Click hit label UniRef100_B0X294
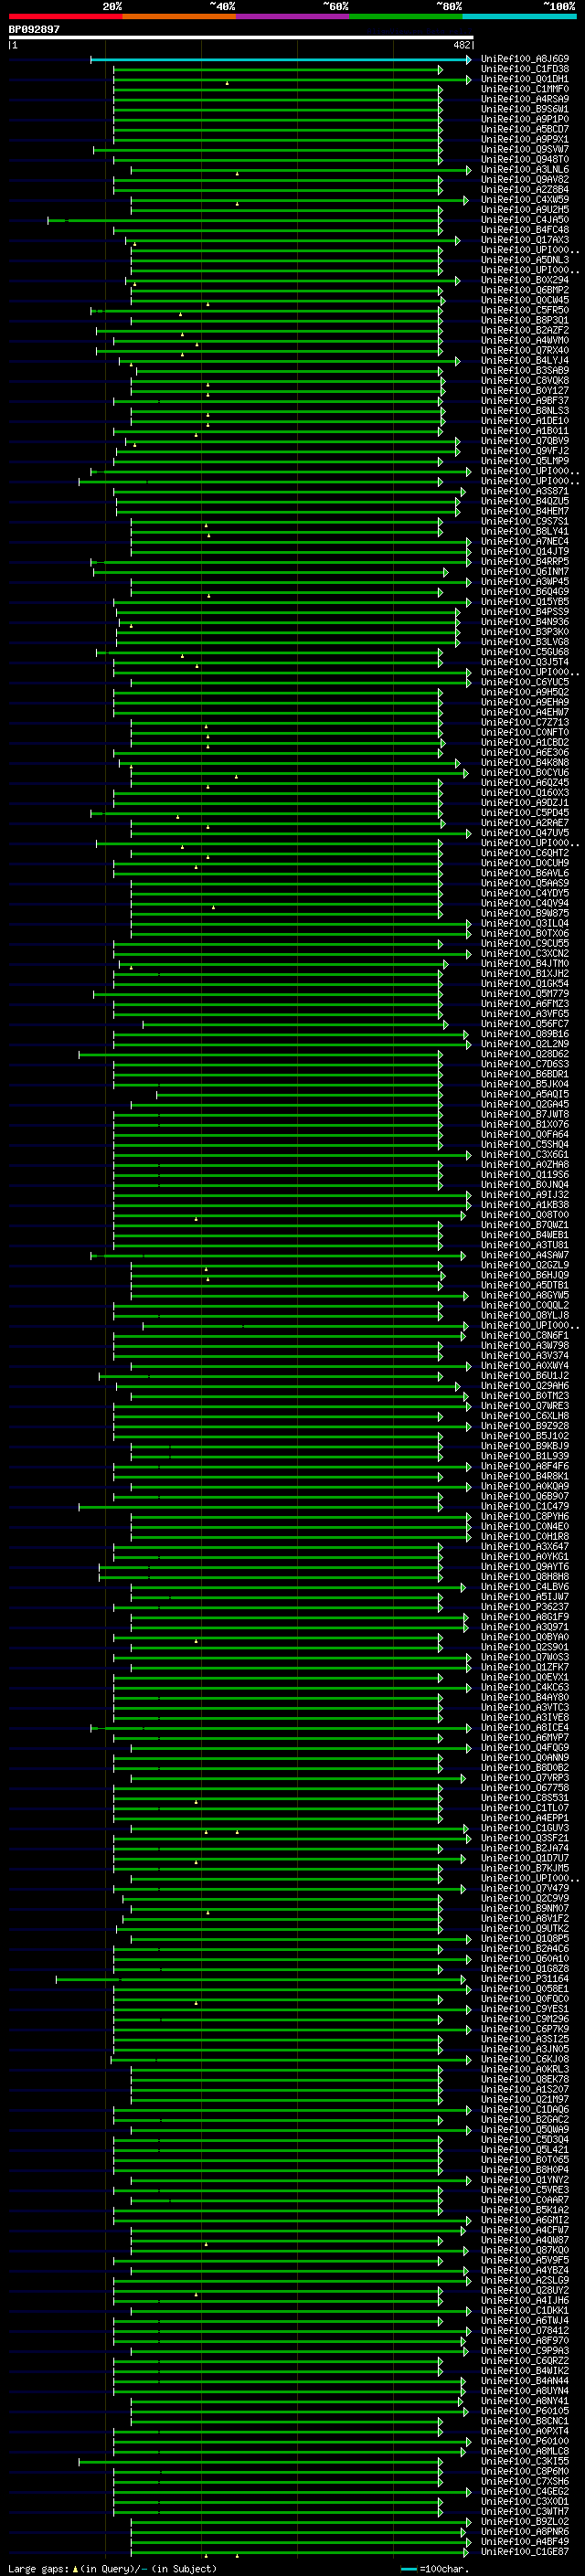Screen dimensions: 585x2576 (x=525, y=280)
